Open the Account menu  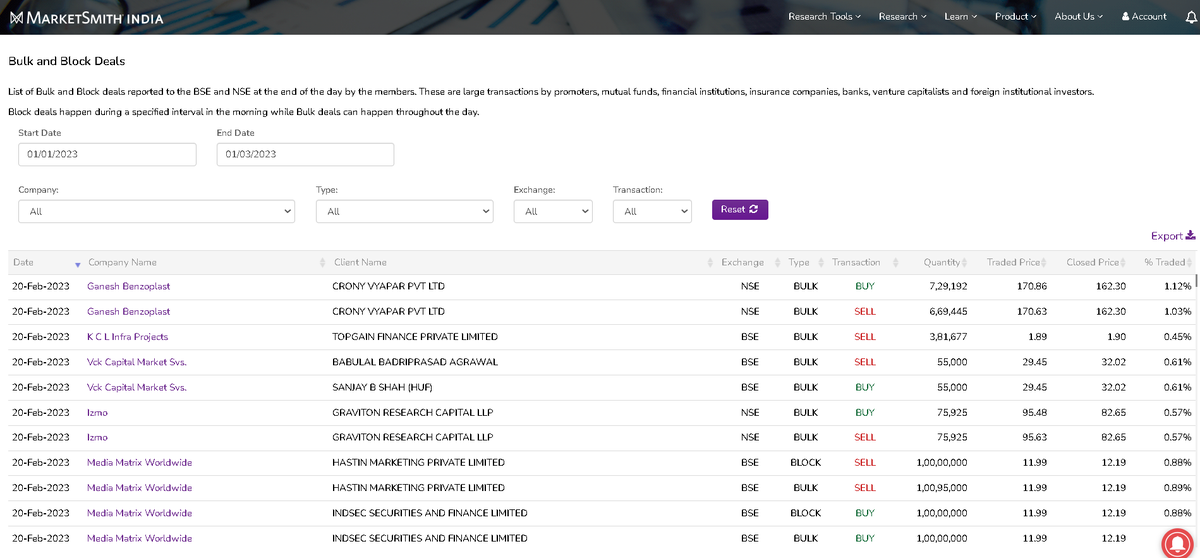pyautogui.click(x=1144, y=17)
